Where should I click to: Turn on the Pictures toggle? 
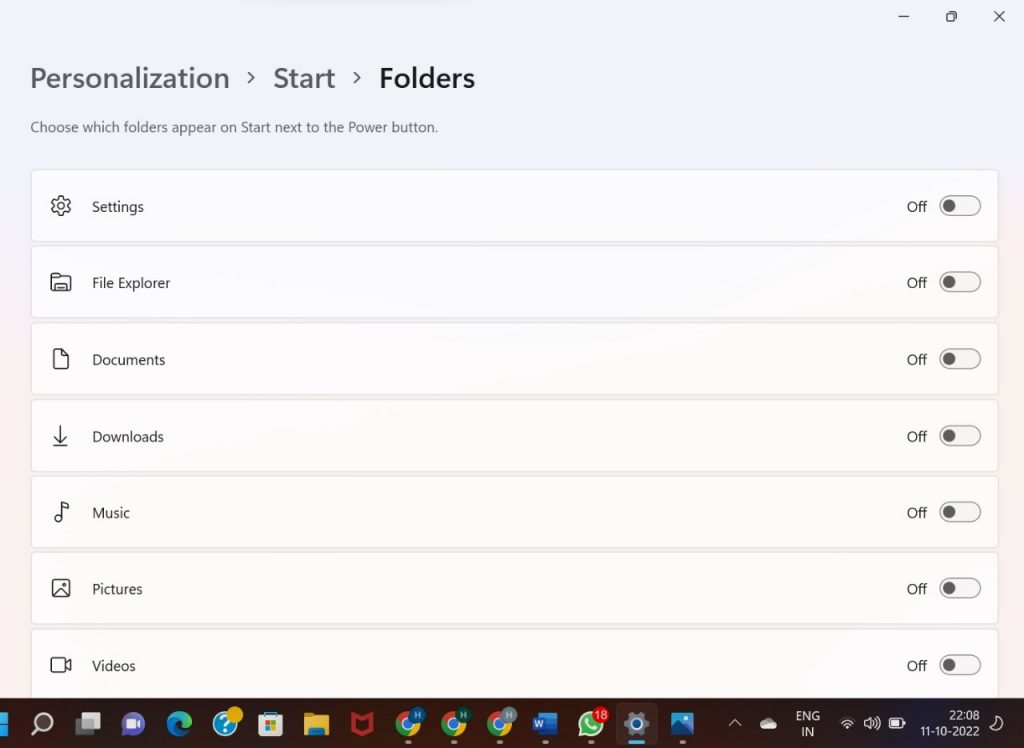click(959, 589)
